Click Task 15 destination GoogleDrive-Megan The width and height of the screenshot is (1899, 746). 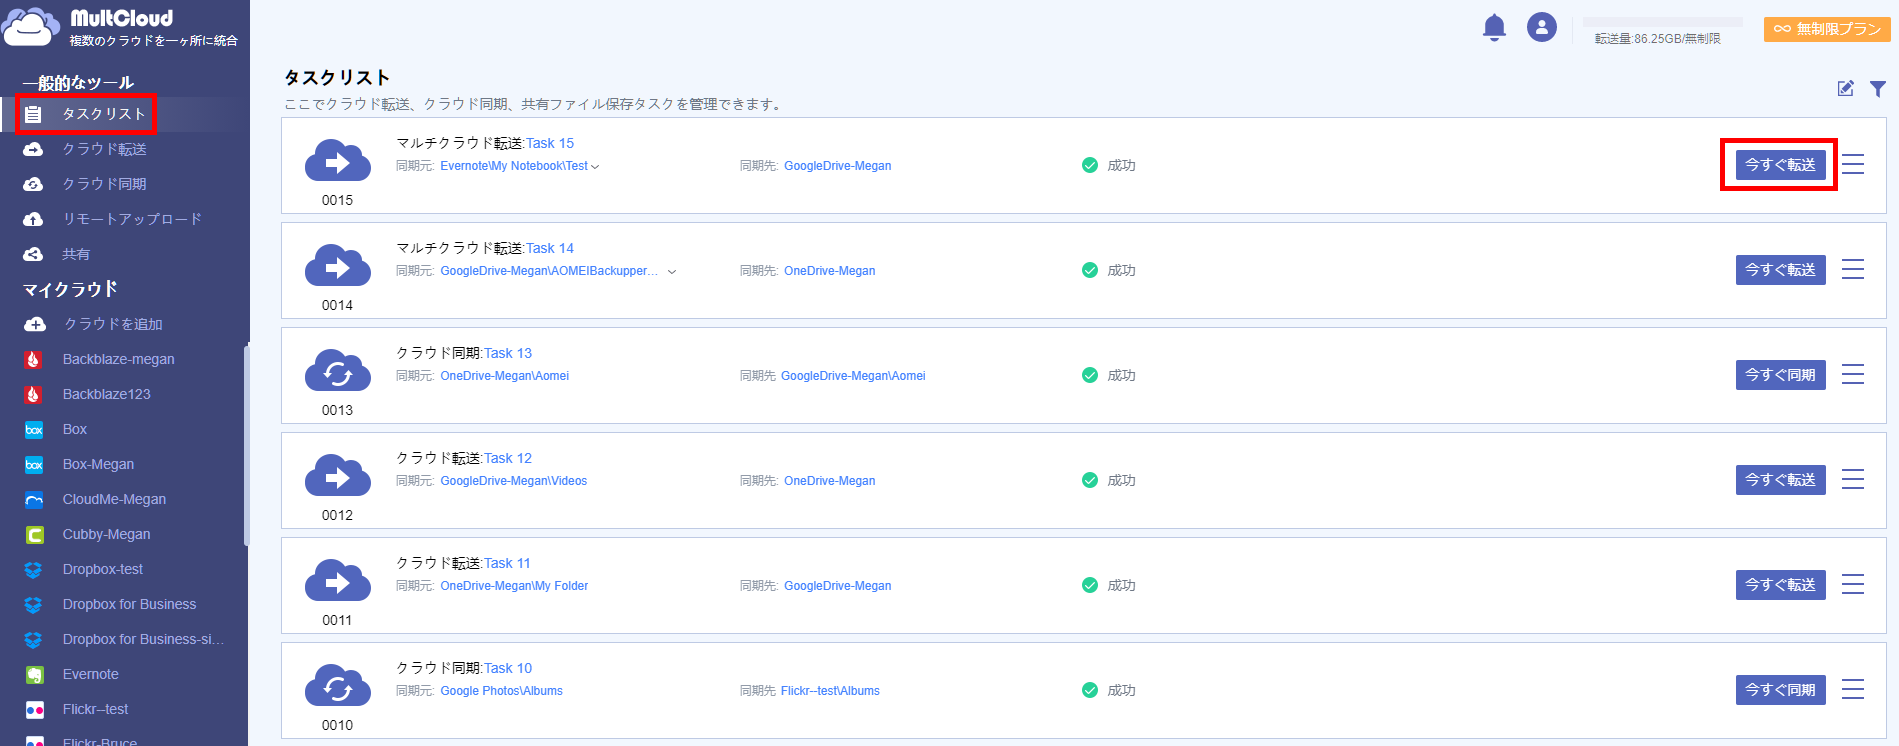coord(837,166)
